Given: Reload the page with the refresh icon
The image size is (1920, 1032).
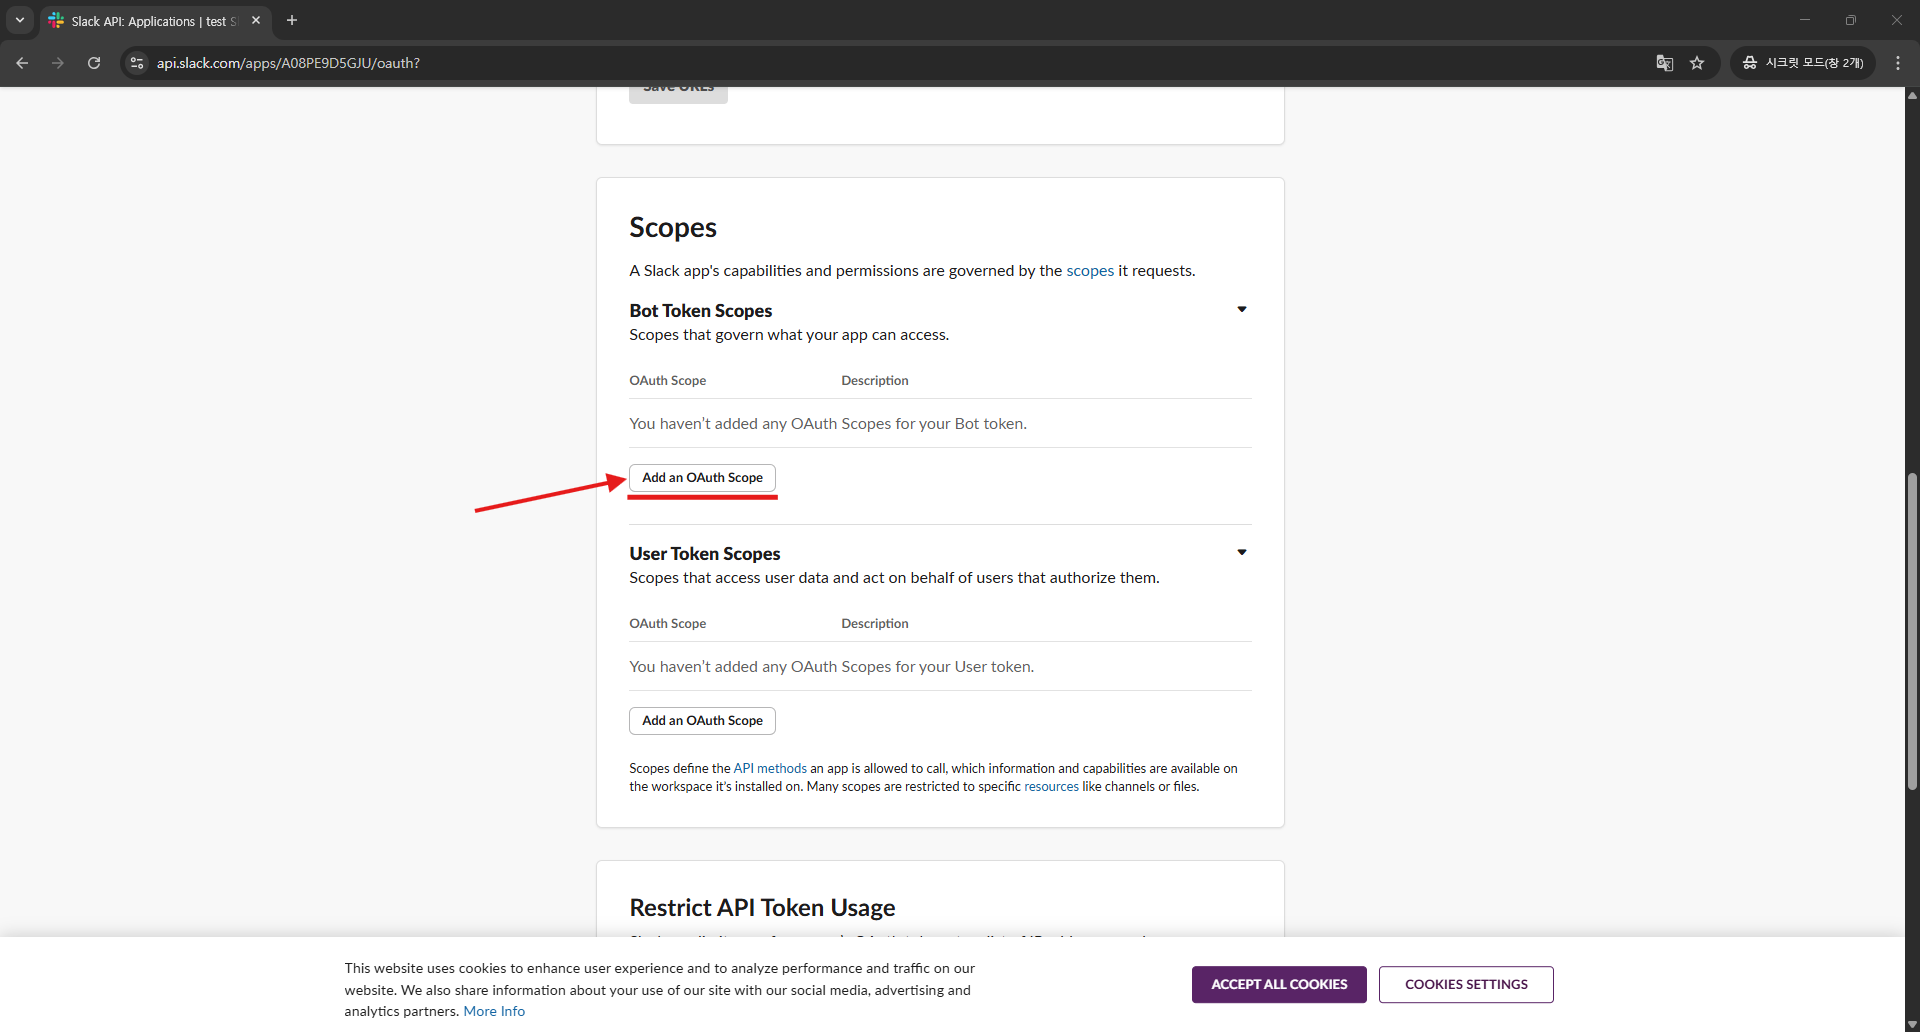Looking at the screenshot, I should tap(94, 63).
